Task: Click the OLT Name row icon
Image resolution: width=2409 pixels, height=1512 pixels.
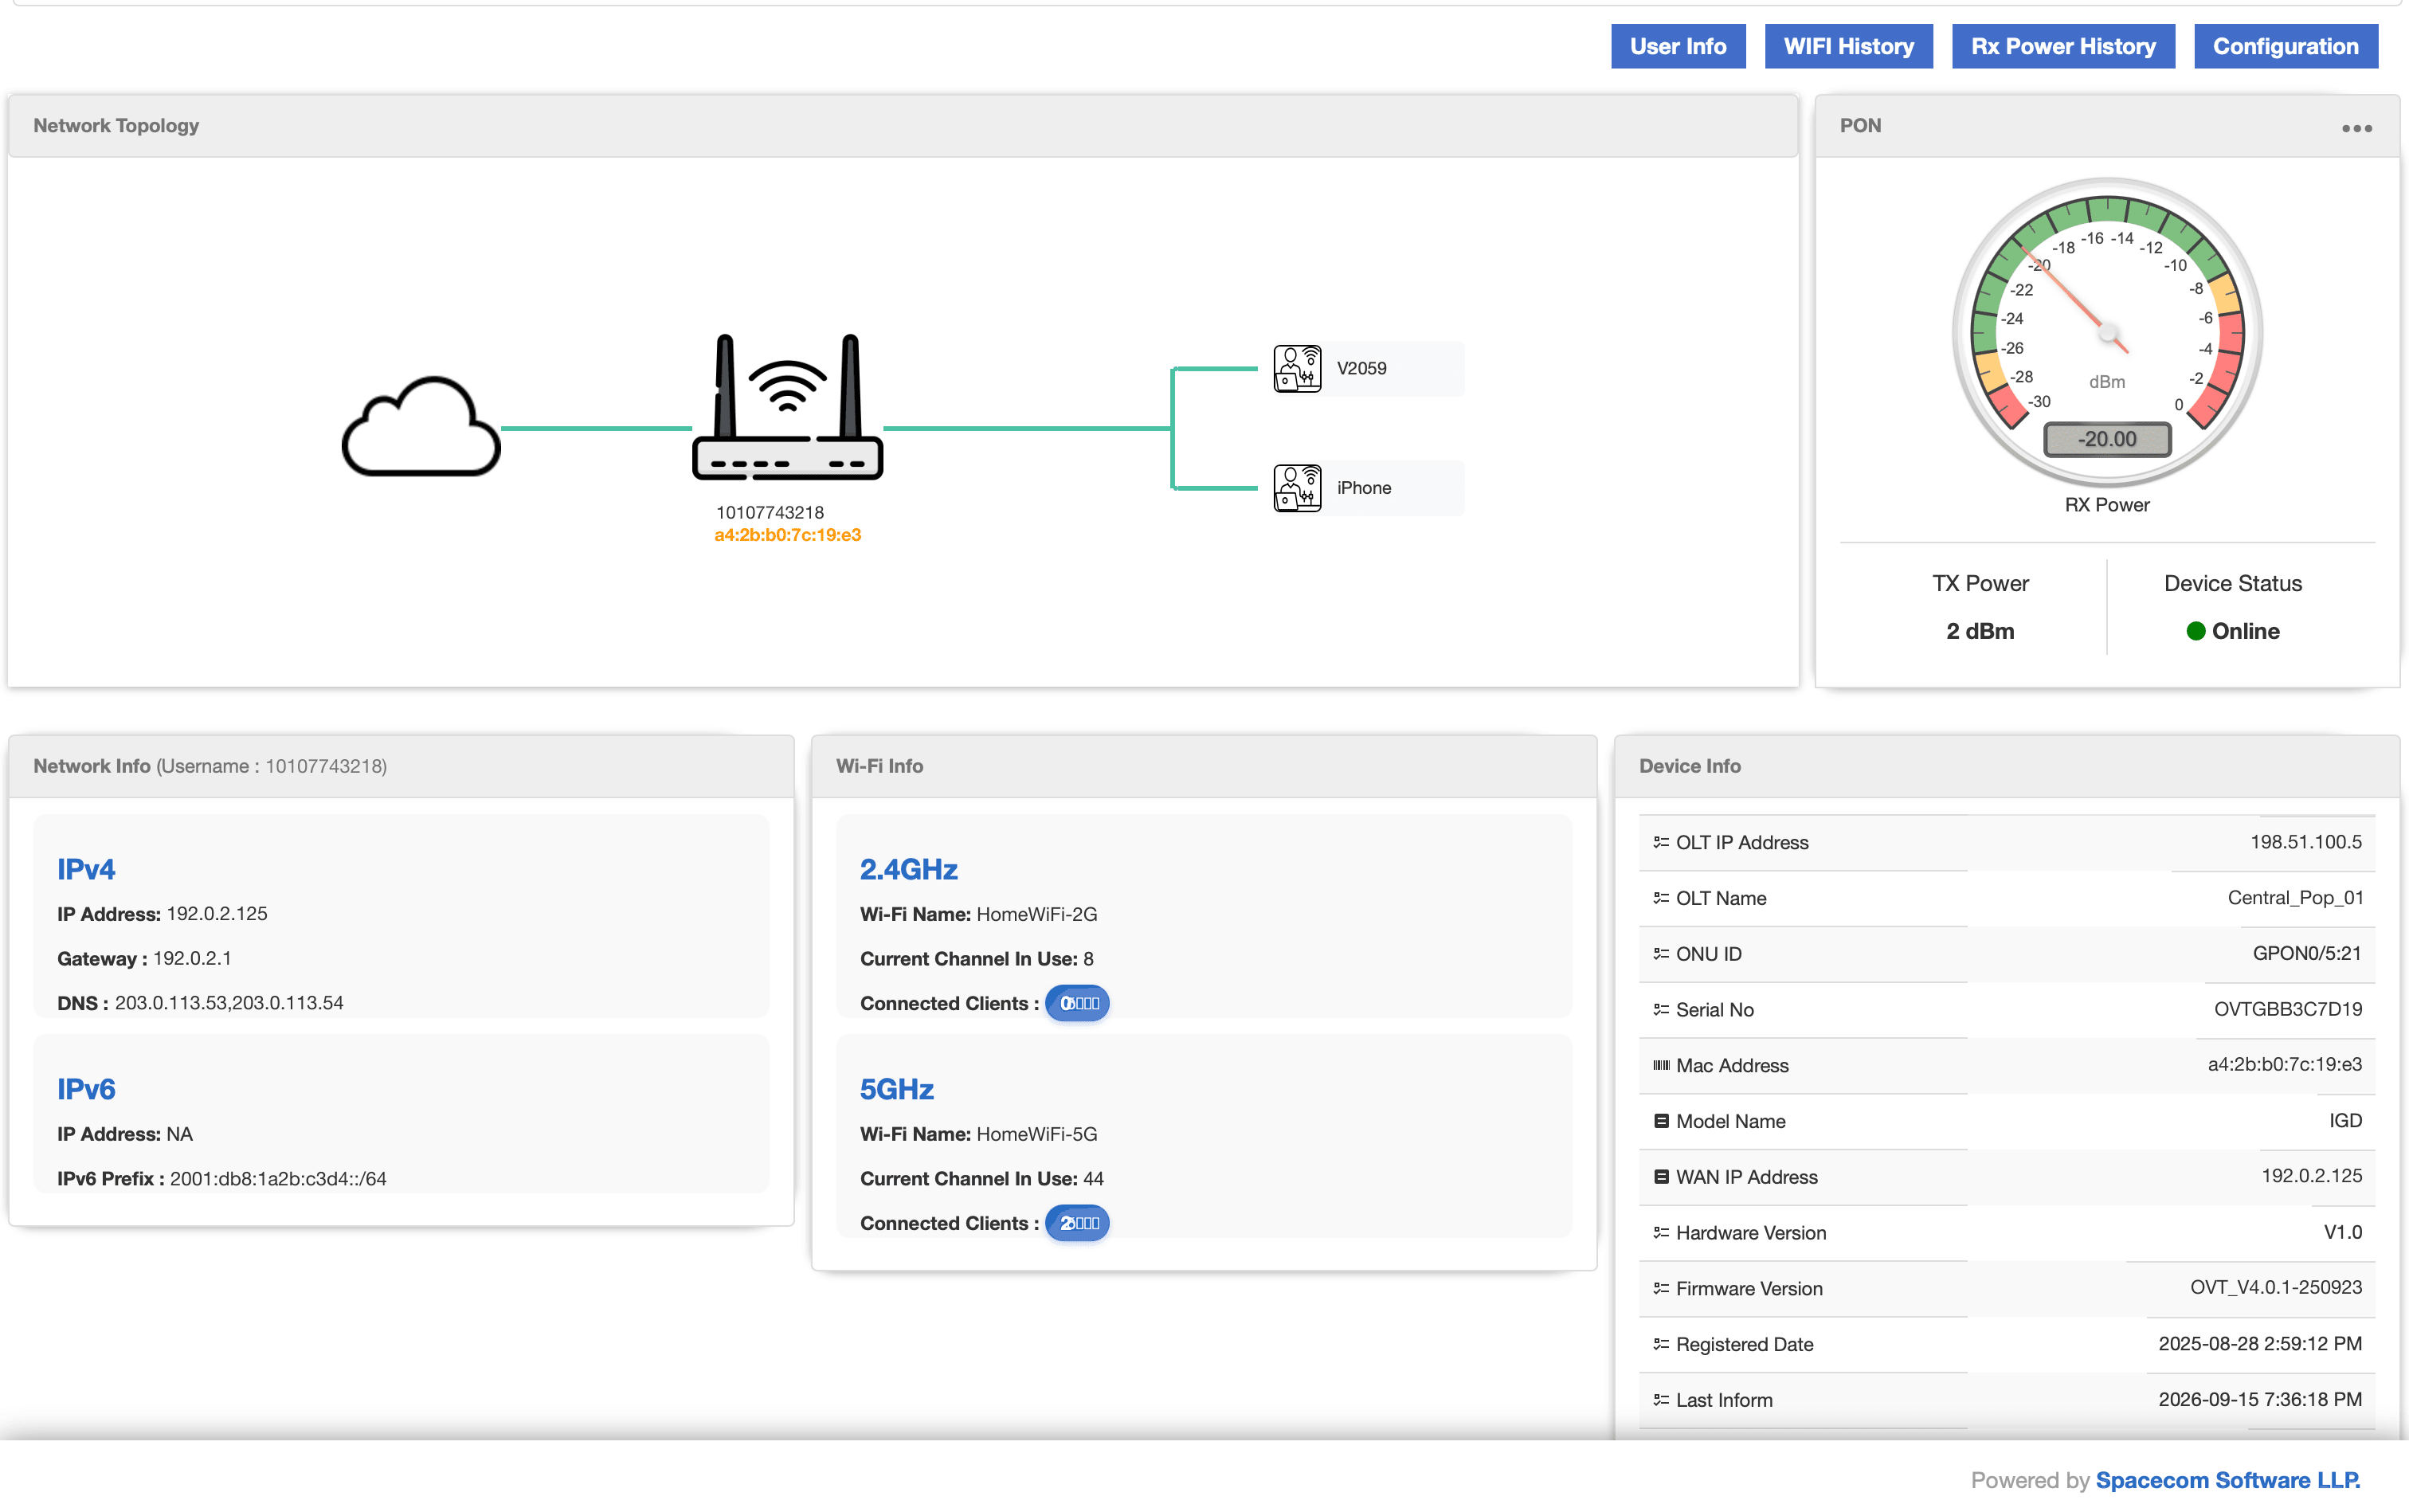Action: 1660,898
